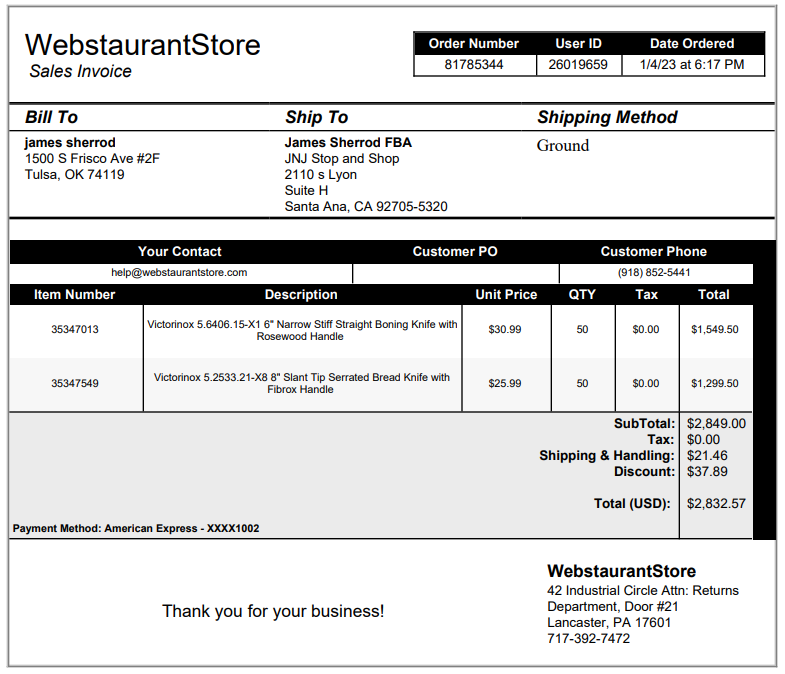Click the Discount value $37.89
The image size is (785, 674).
pyautogui.click(x=707, y=472)
